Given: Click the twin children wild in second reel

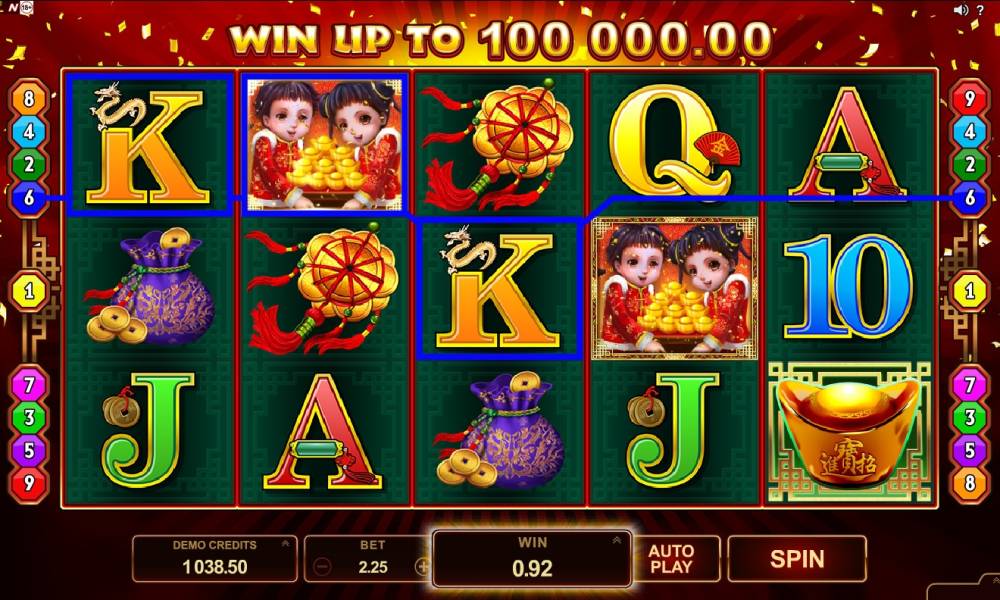Looking at the screenshot, I should click(x=325, y=145).
